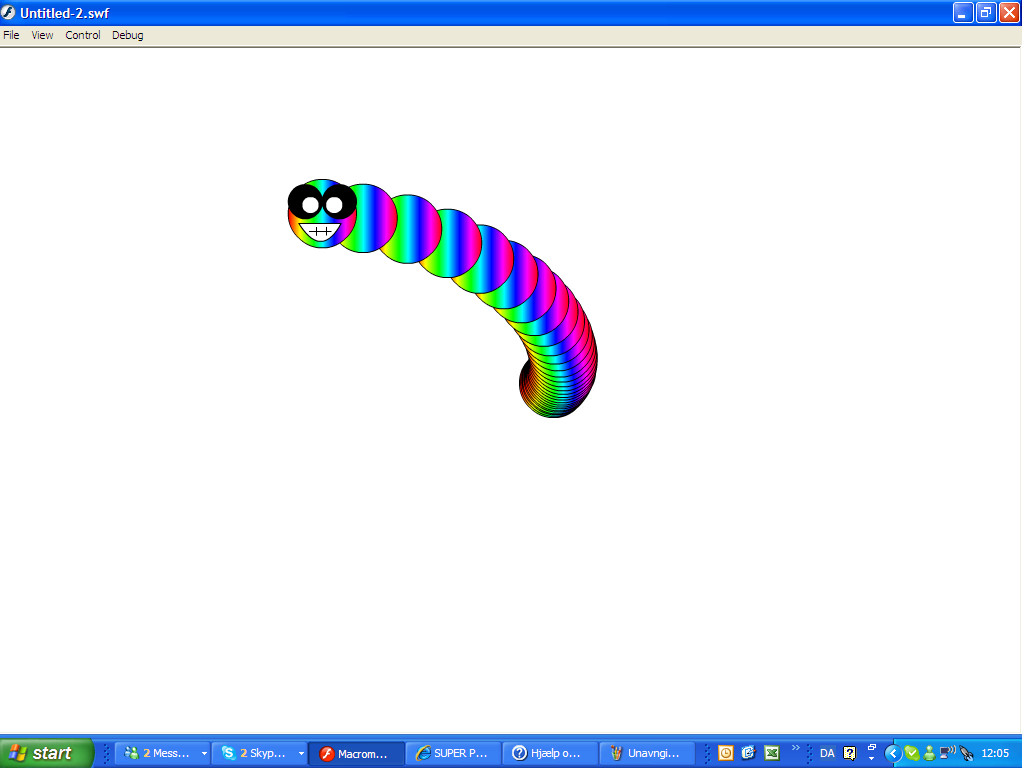This screenshot has height=768, width=1024.
Task: Click the Start button
Action: click(x=45, y=752)
